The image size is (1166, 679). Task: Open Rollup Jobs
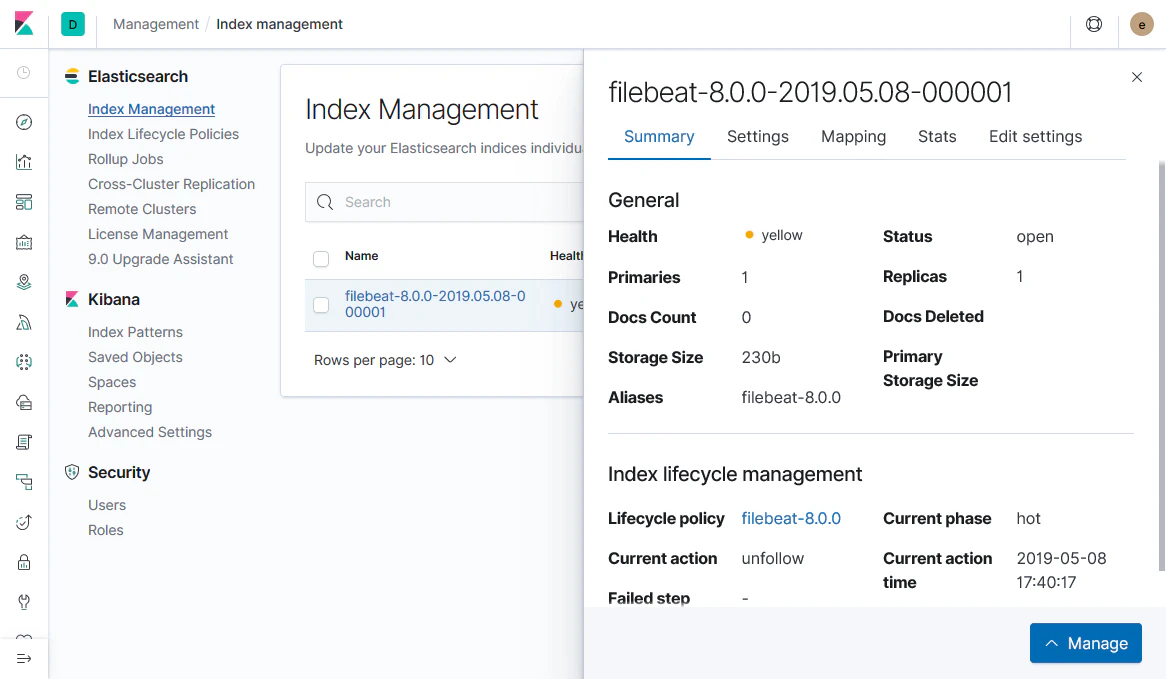click(x=126, y=159)
